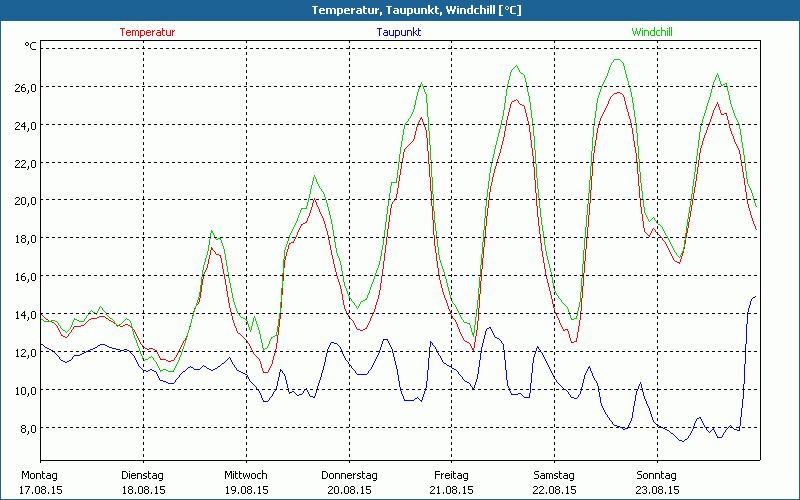Viewport: 800px width, 500px height.
Task: Click the blue Taupunkt legend label
Action: coord(399,32)
